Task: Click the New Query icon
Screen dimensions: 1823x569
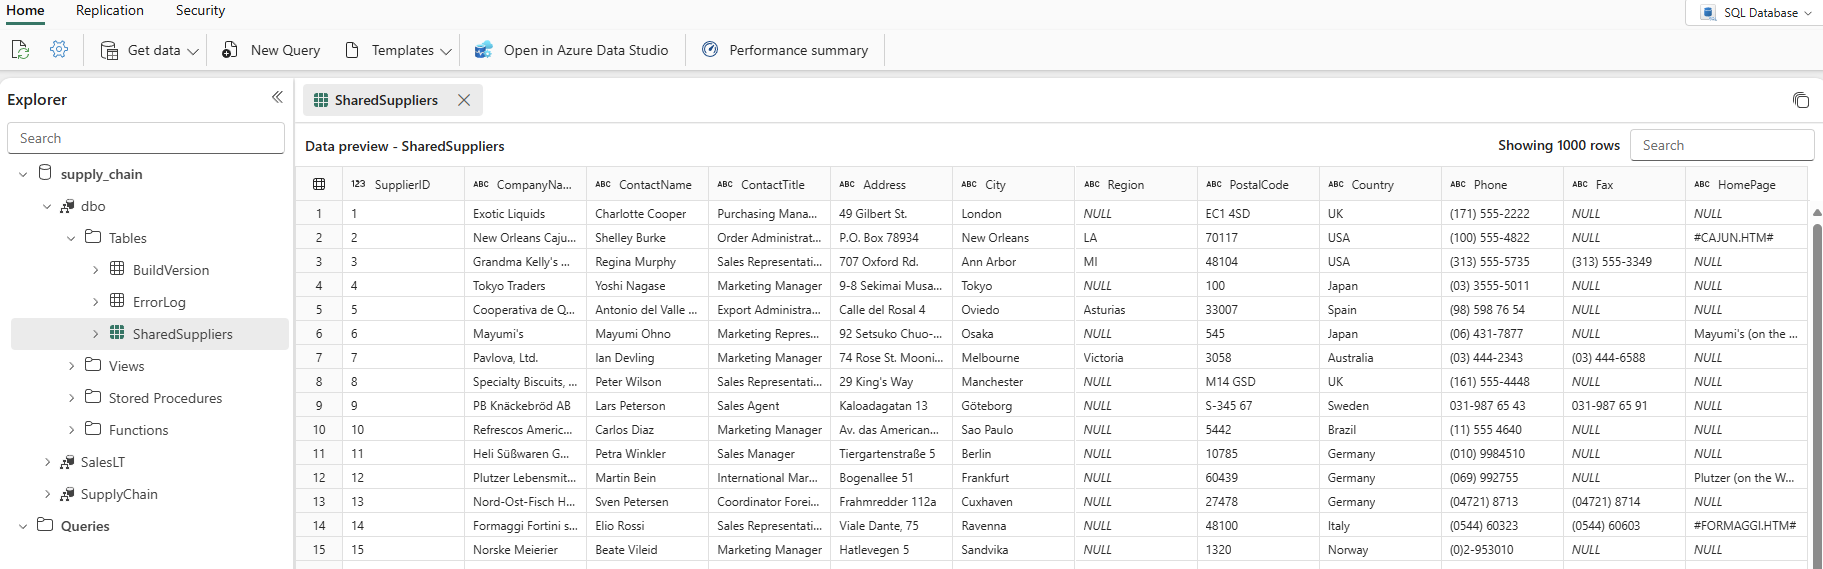Action: pos(230,50)
